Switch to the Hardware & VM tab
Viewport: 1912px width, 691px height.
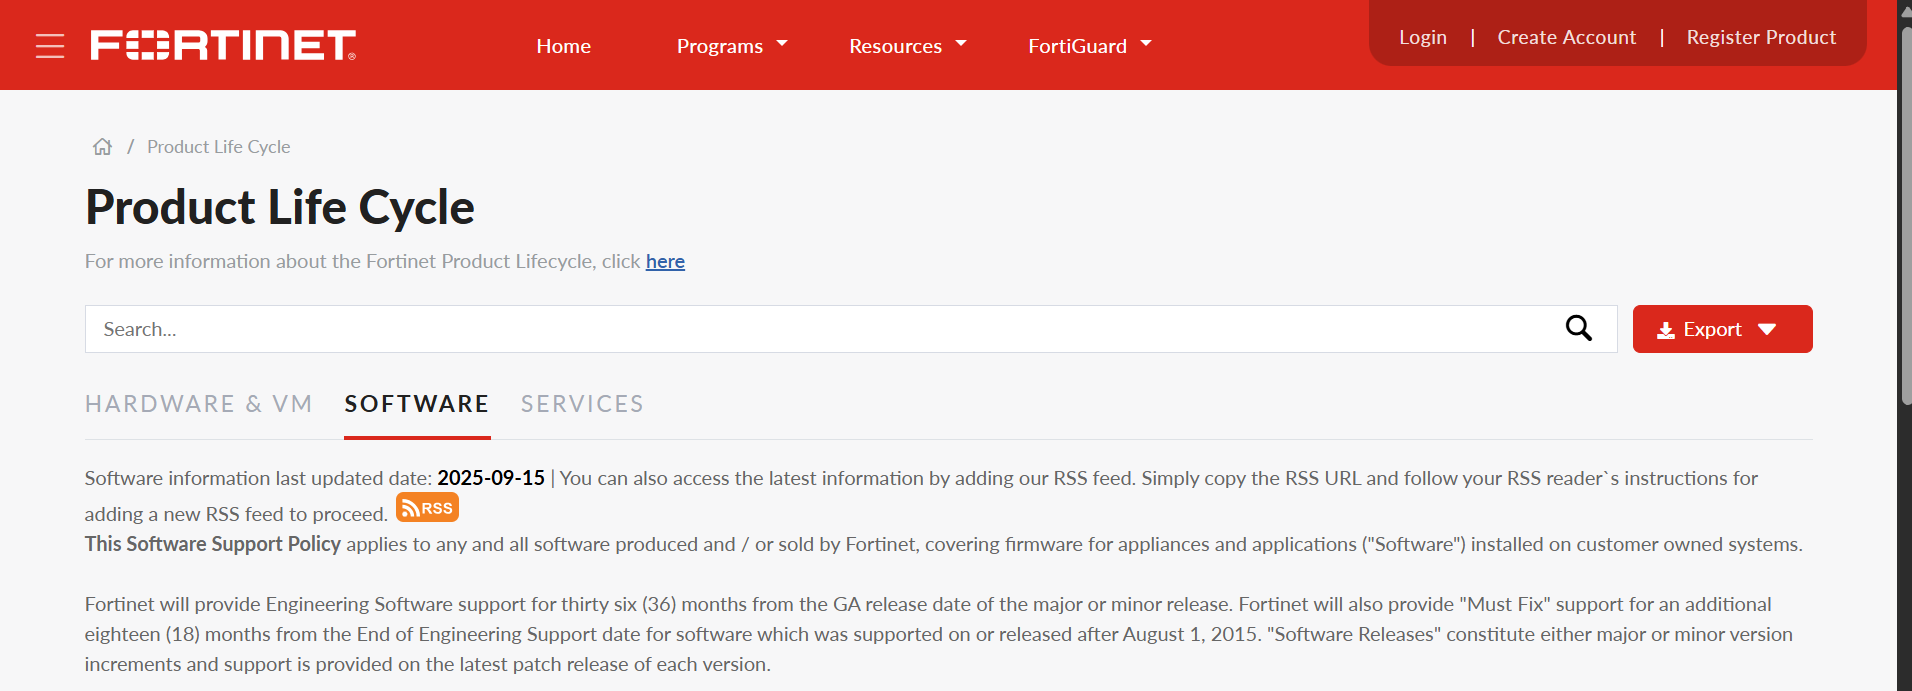199,404
